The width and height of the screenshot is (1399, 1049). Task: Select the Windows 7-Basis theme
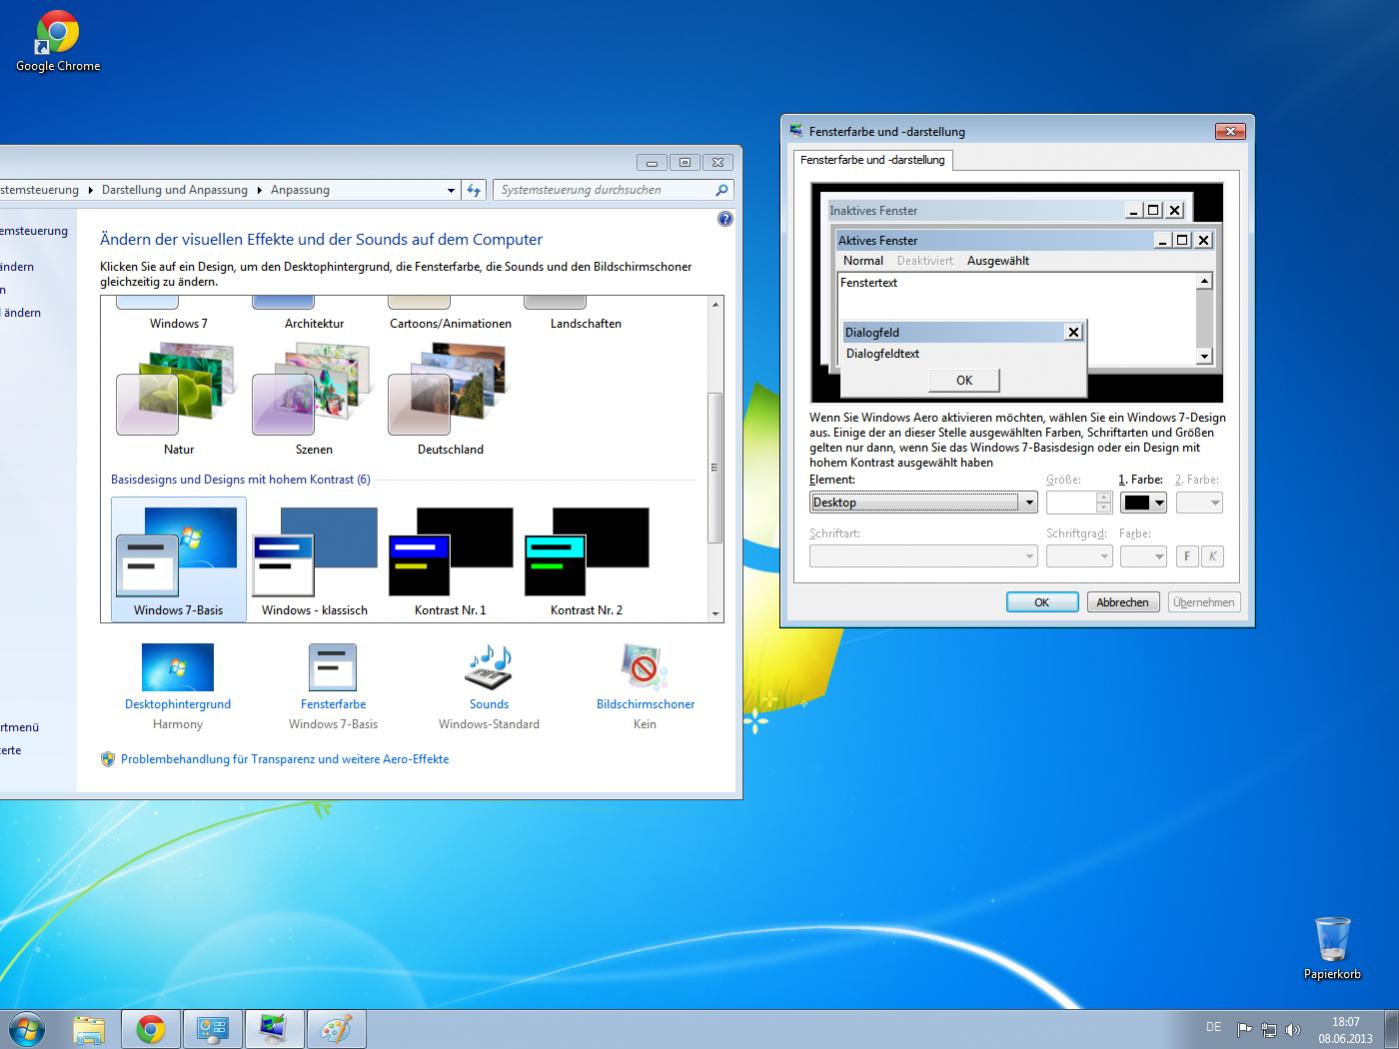tap(179, 560)
